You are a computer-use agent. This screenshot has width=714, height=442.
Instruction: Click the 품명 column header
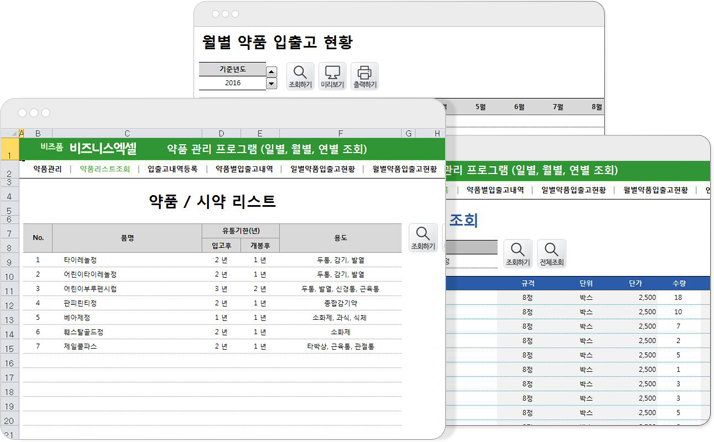pos(127,238)
